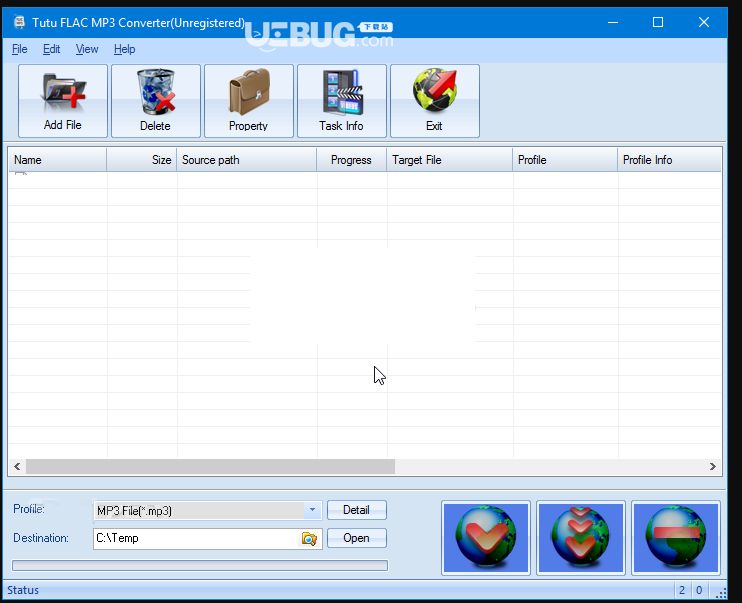Viewport: 742px width, 603px height.
Task: Click the globe with single red check
Action: tap(486, 538)
